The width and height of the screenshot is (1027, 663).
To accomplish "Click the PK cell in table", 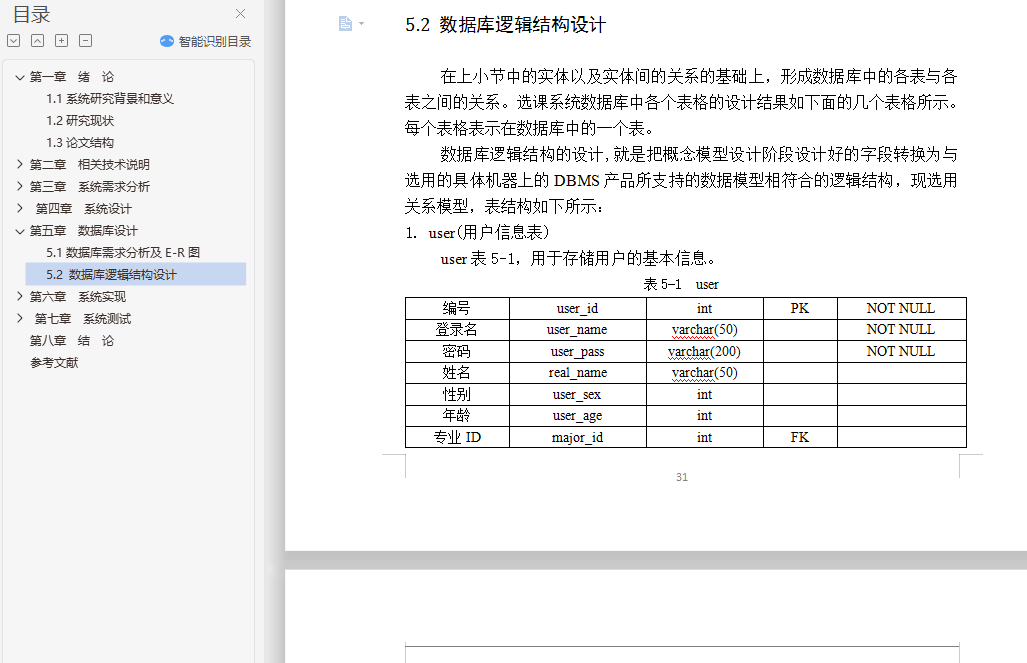I will [800, 308].
